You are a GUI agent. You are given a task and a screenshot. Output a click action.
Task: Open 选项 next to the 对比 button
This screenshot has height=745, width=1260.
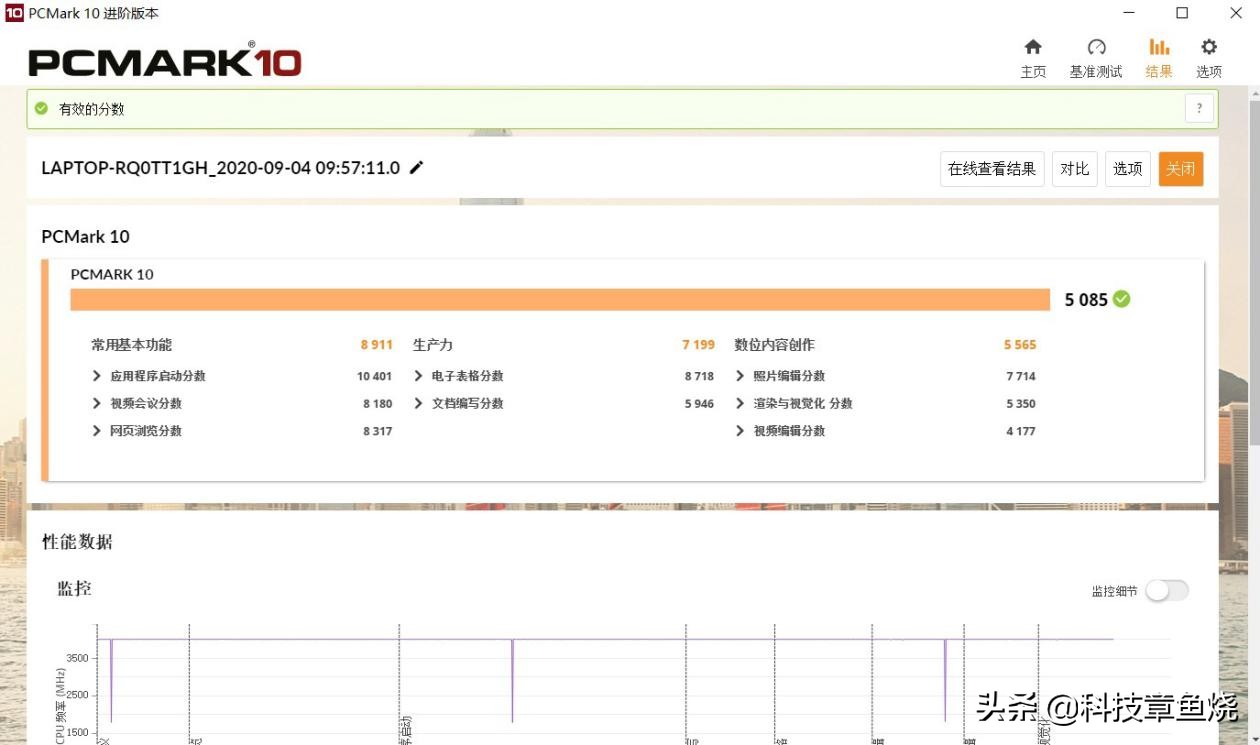1127,168
